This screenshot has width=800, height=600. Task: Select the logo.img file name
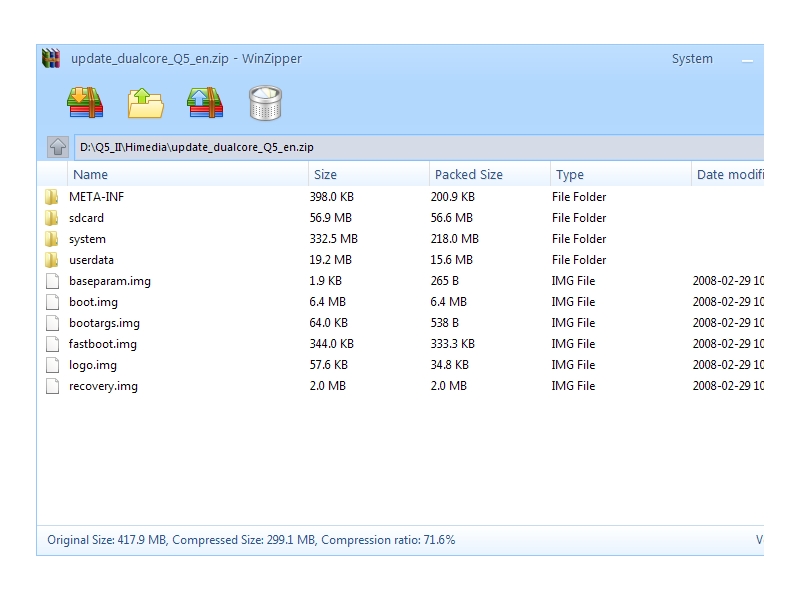[x=93, y=365]
